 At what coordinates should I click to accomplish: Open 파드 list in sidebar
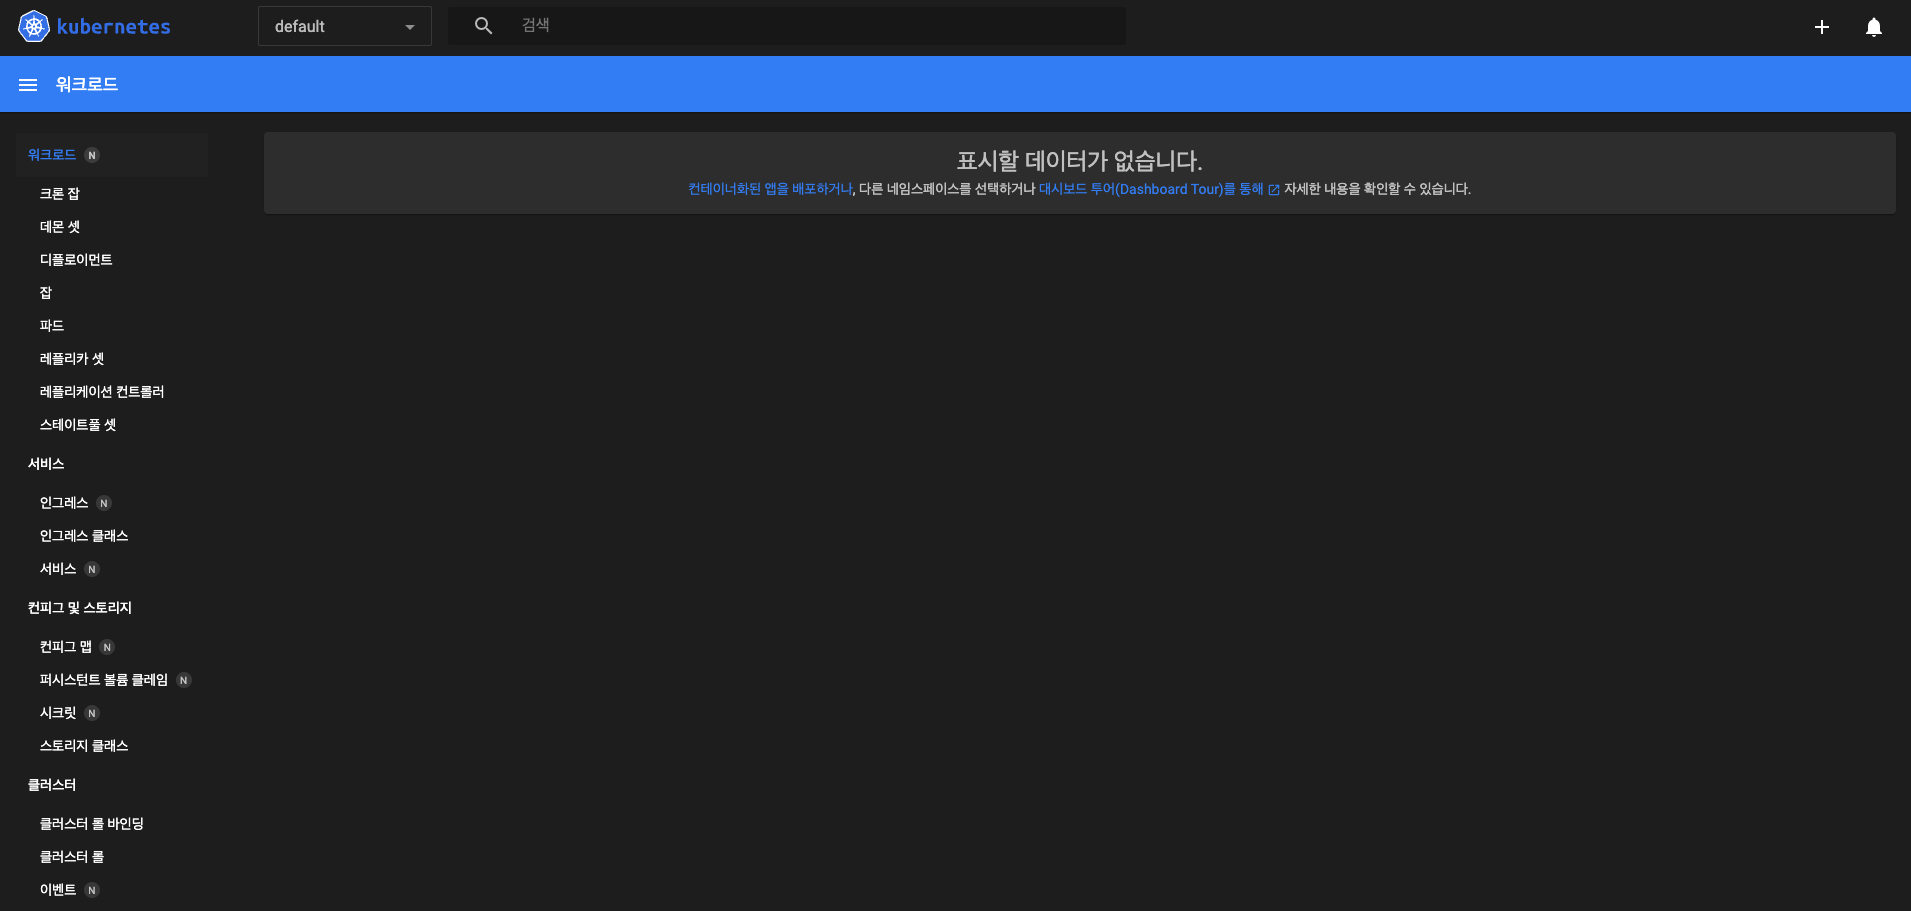(52, 326)
